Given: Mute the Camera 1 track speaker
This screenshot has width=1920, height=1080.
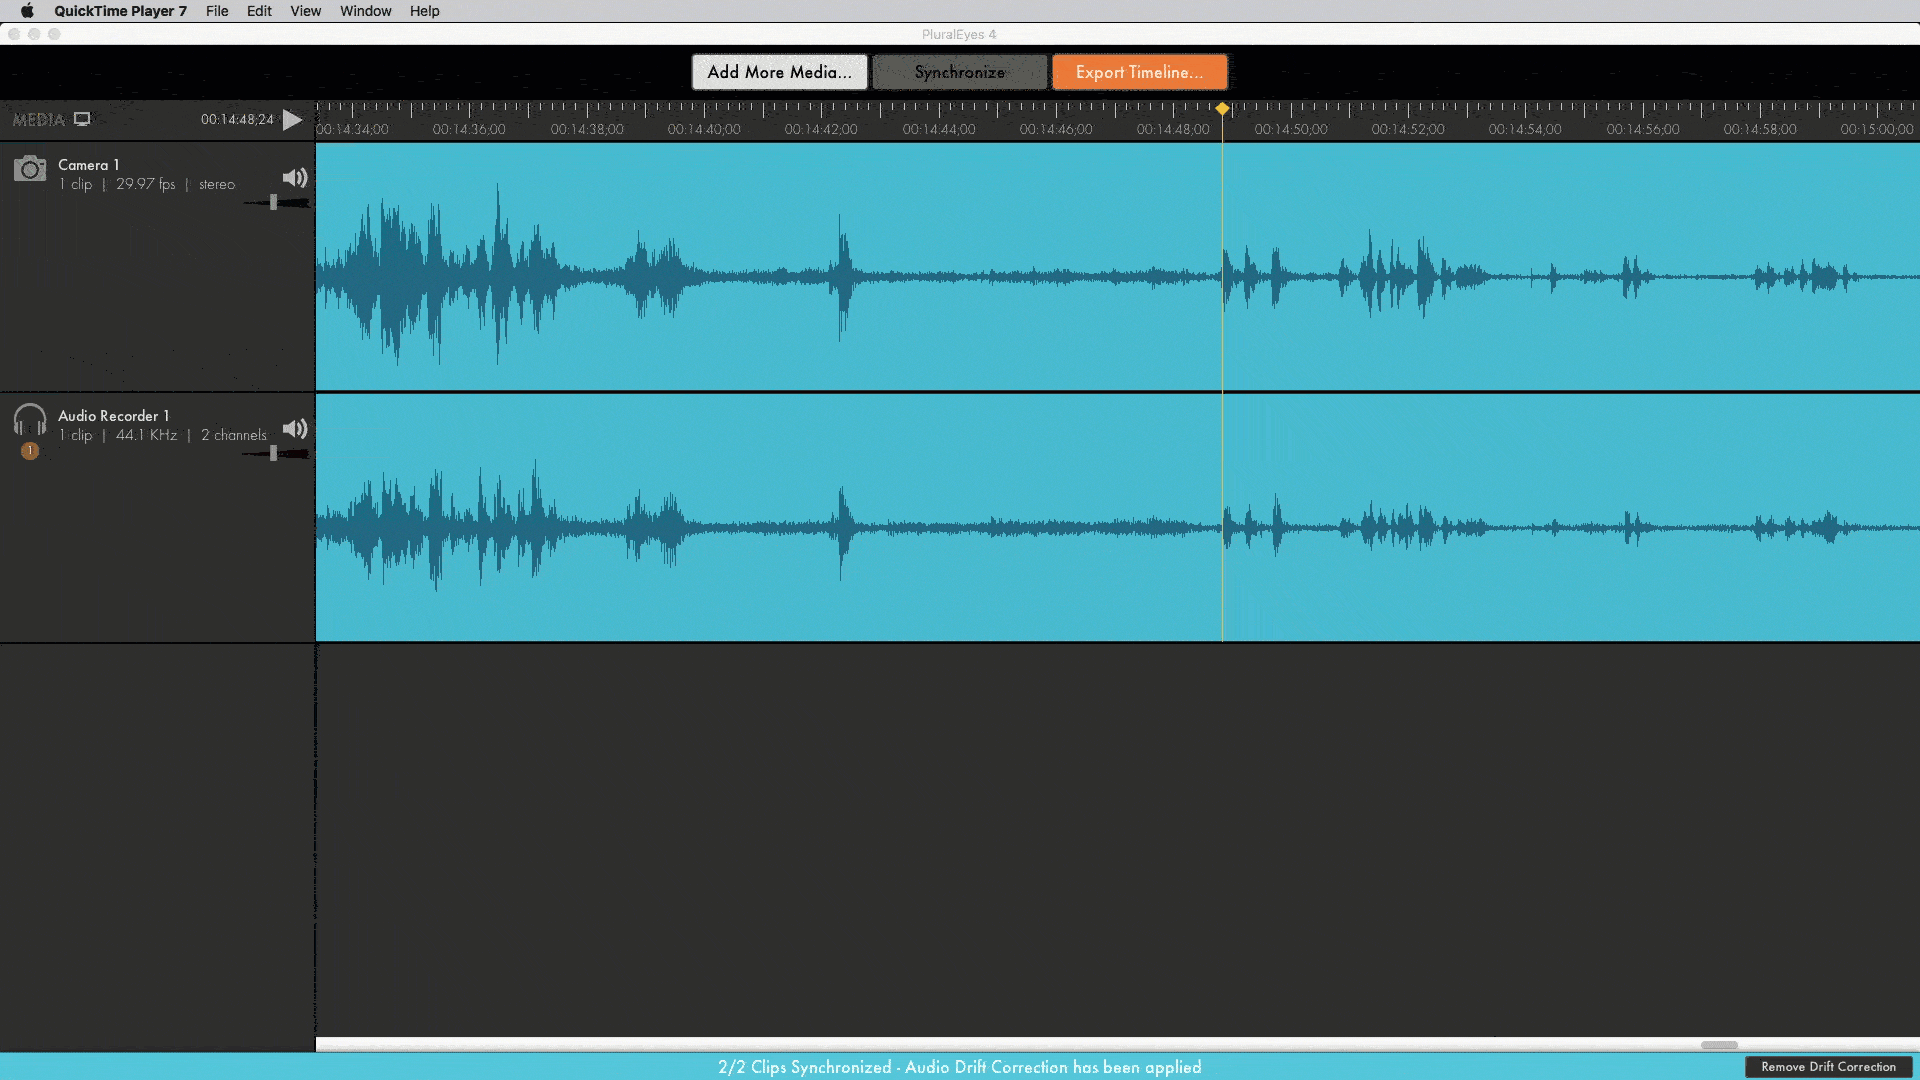Looking at the screenshot, I should click(x=294, y=178).
